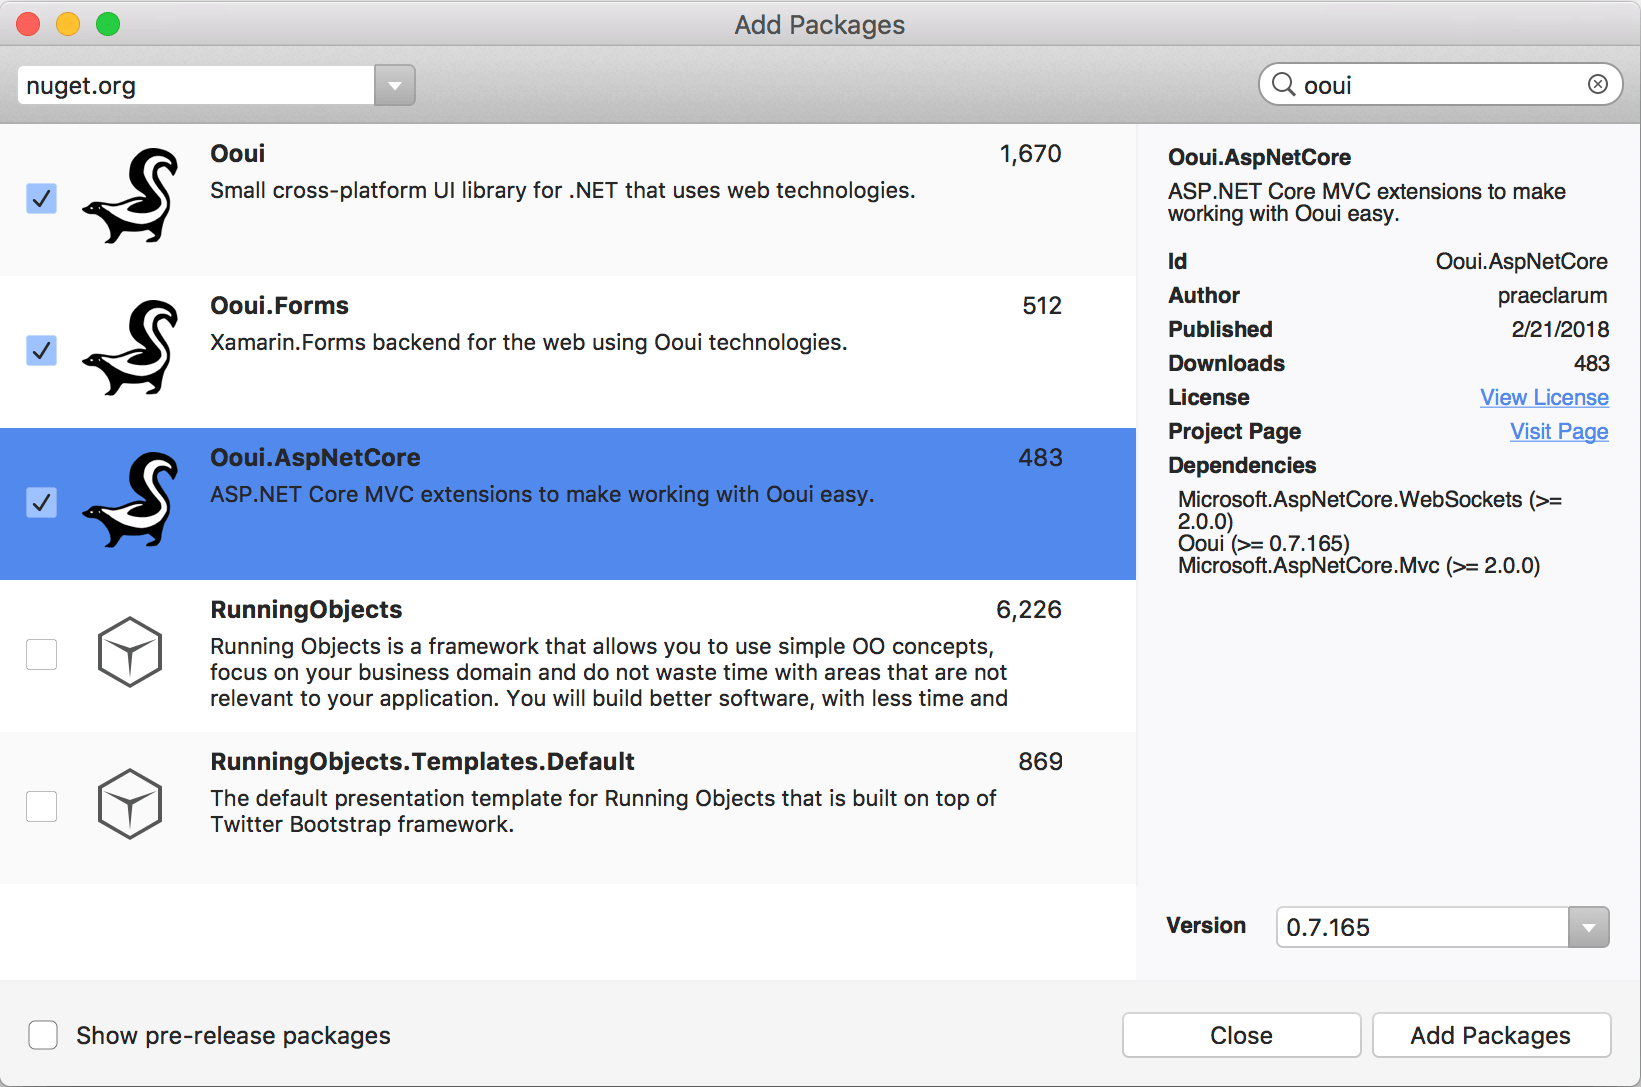1641x1087 pixels.
Task: Click the Ooui.Forms skunk icon
Action: (130, 348)
